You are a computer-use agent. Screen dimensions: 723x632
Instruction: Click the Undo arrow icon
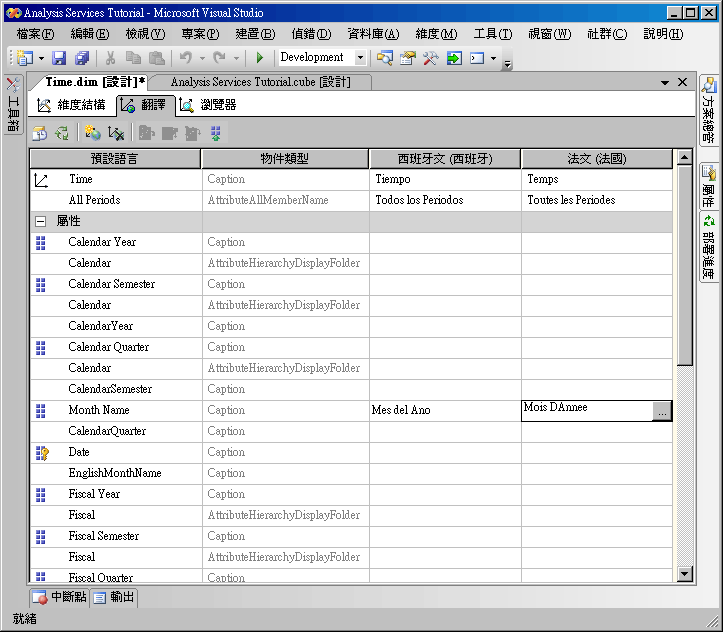point(186,58)
